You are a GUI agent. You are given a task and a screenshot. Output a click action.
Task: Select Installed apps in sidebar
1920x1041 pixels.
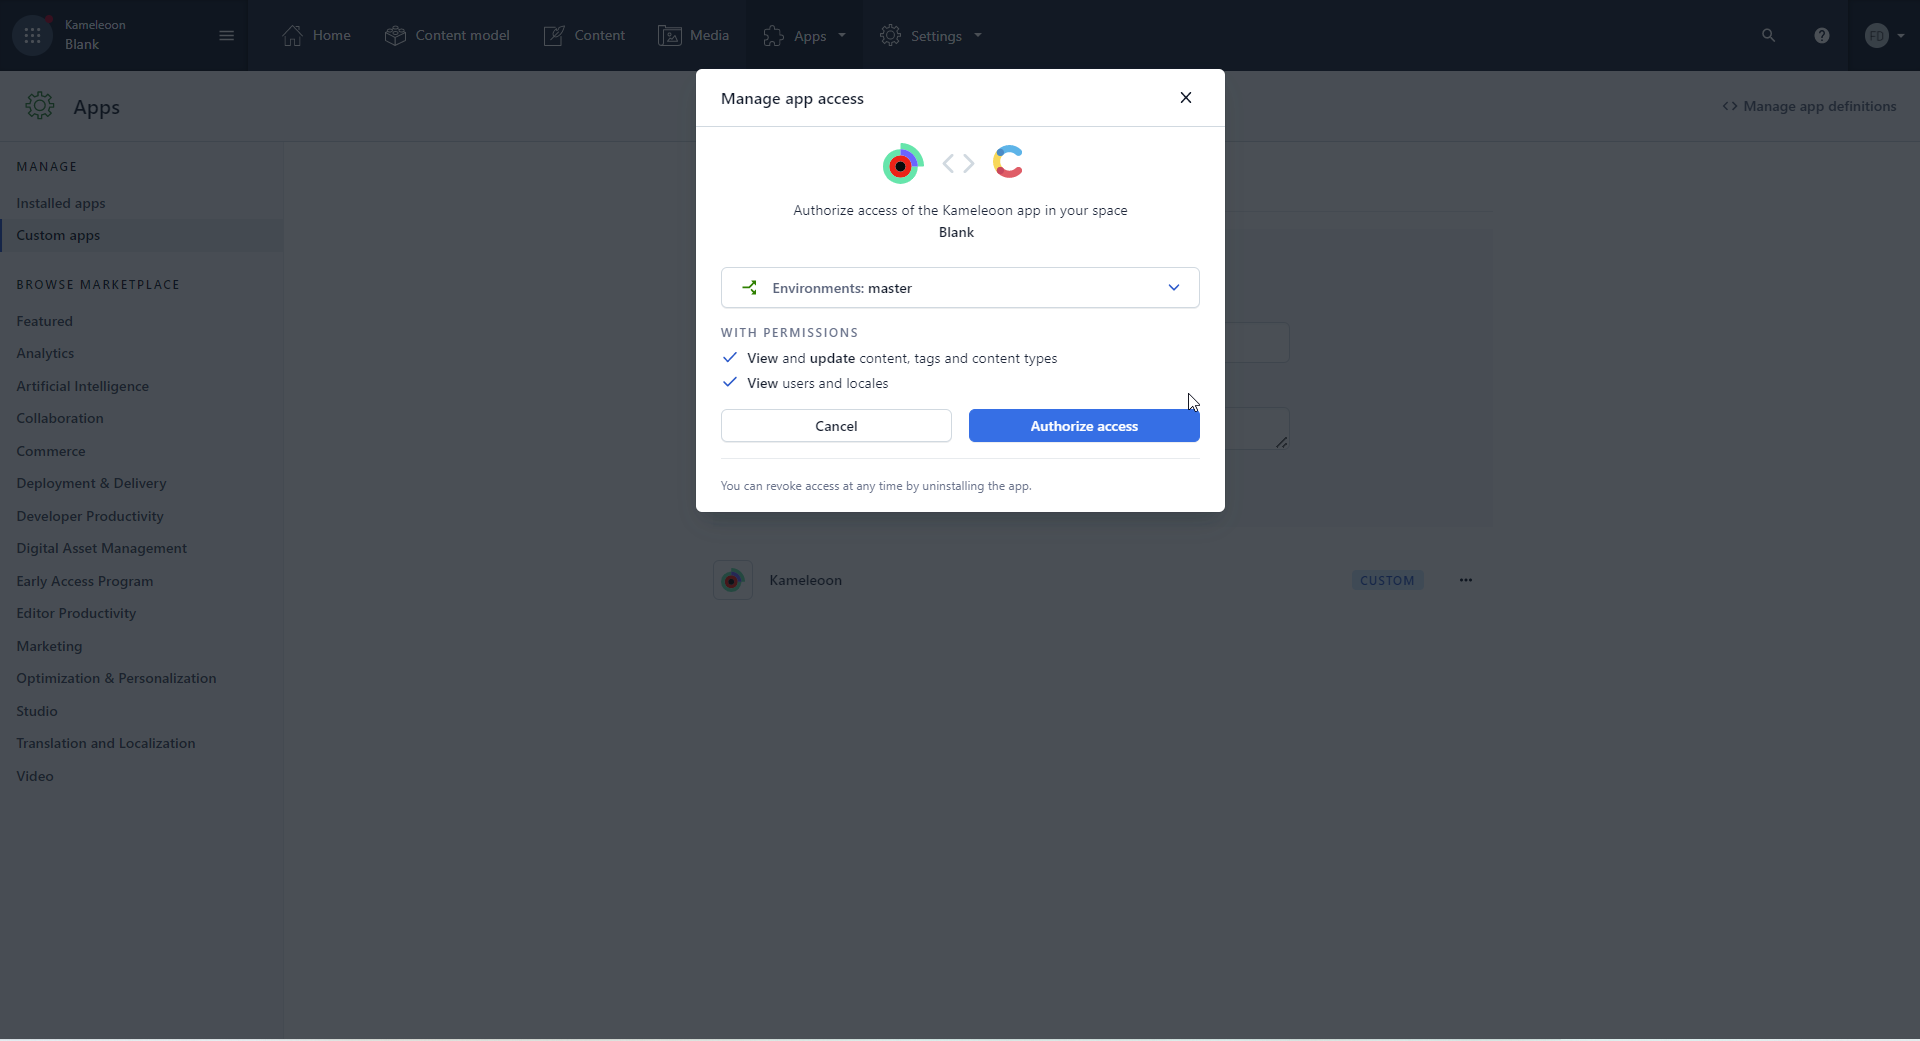tap(61, 203)
